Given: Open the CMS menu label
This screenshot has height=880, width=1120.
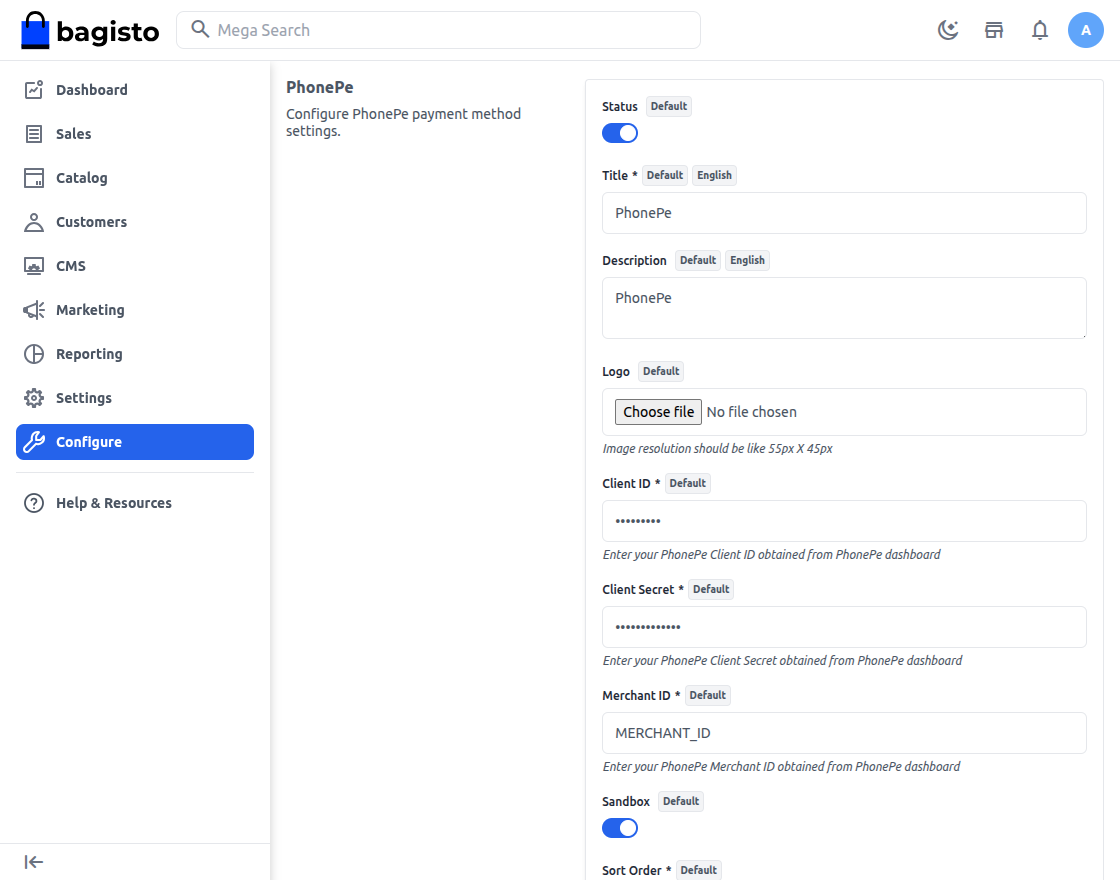Looking at the screenshot, I should [71, 266].
